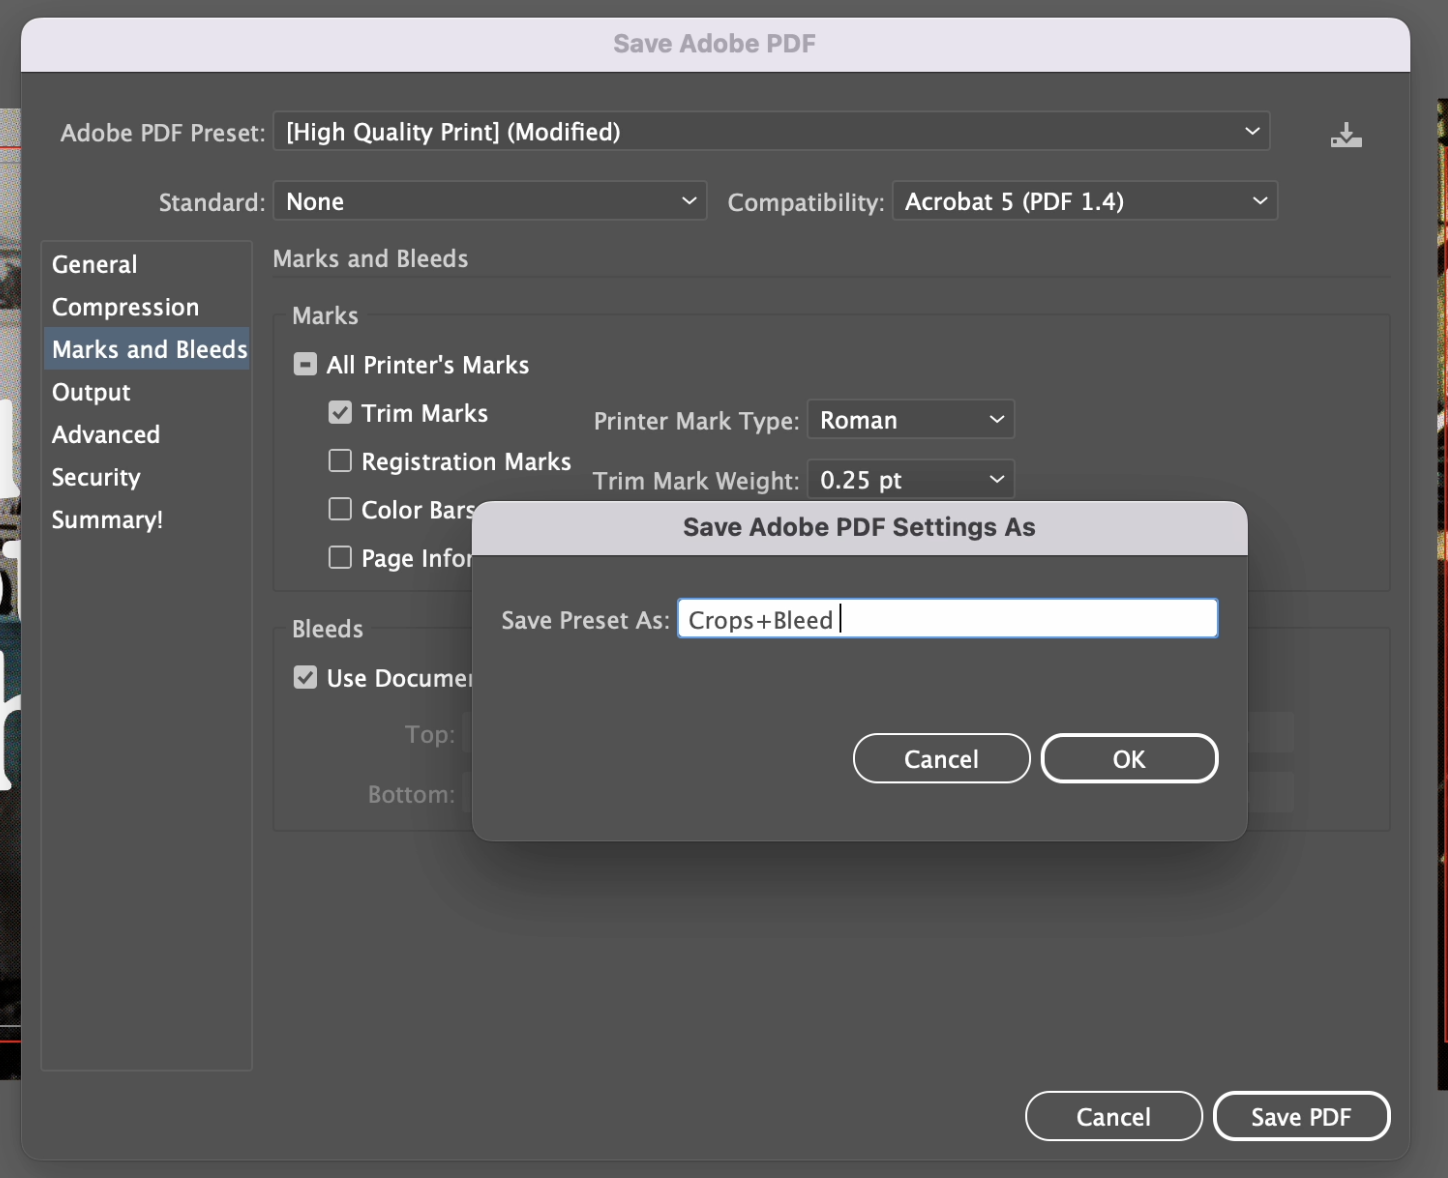Click the save preset download icon
The width and height of the screenshot is (1448, 1178).
point(1346,135)
